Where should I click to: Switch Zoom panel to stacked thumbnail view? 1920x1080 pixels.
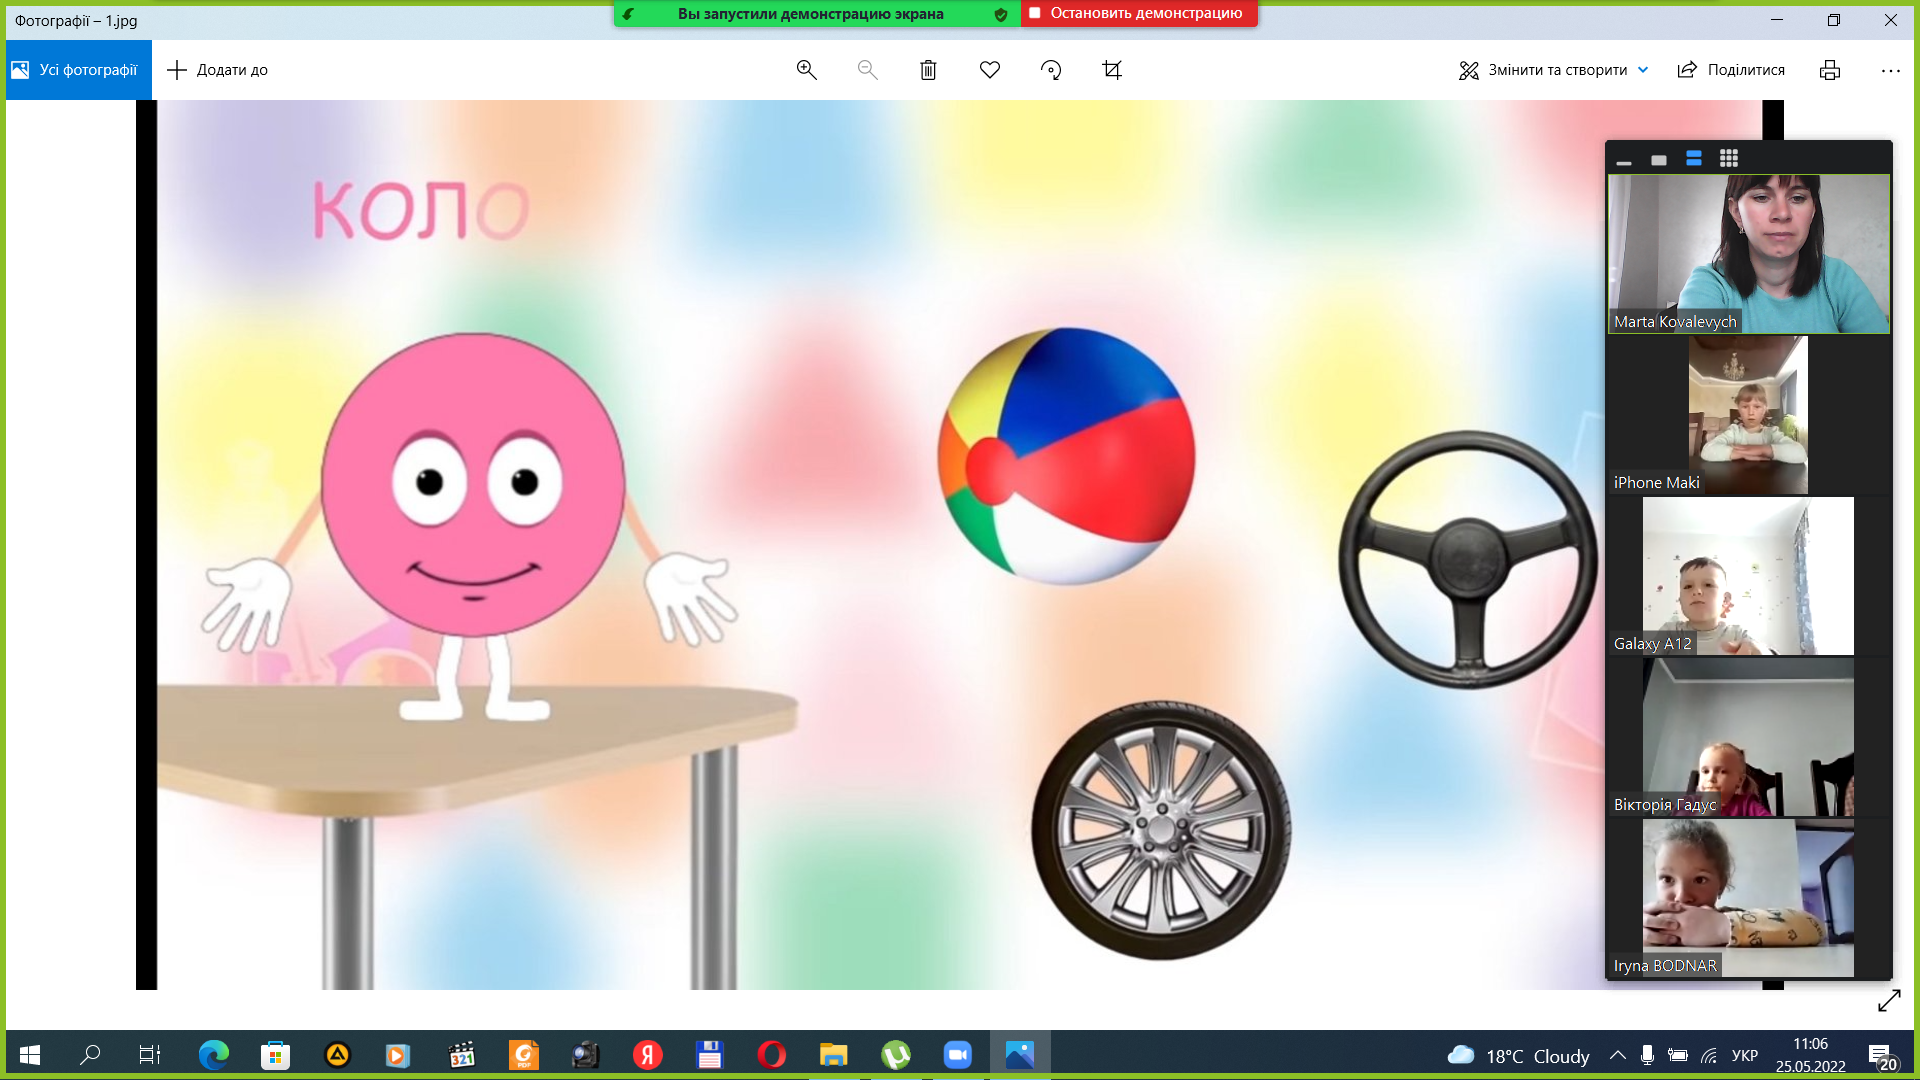pyautogui.click(x=1694, y=159)
